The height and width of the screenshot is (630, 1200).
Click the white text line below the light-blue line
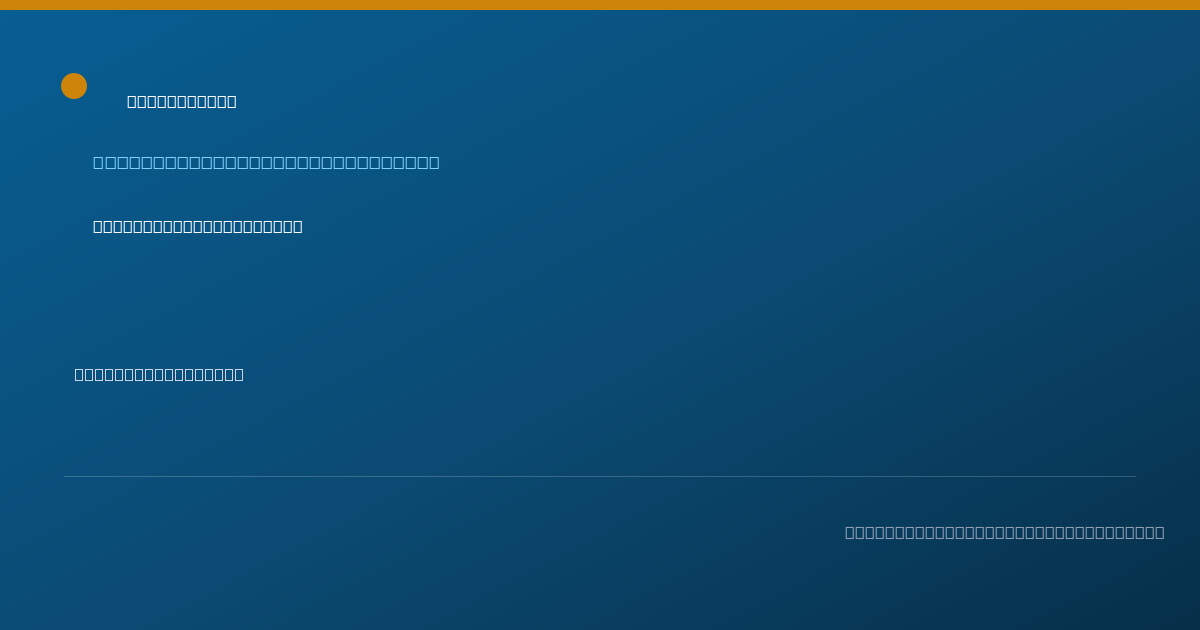[x=198, y=226]
